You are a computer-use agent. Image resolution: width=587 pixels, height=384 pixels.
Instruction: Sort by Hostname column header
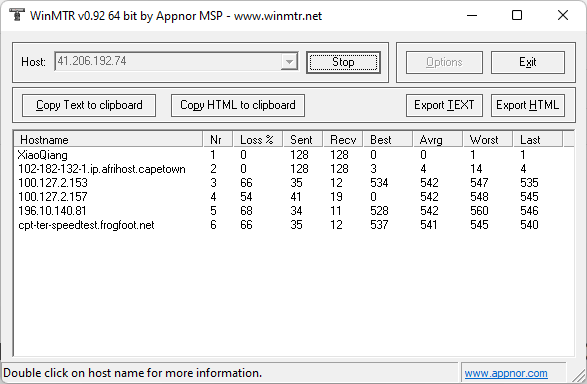108,140
